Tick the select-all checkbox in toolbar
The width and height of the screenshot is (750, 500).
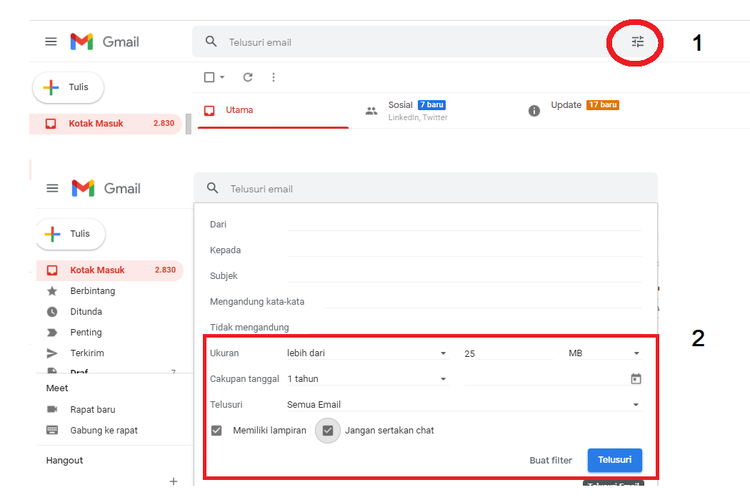[209, 77]
